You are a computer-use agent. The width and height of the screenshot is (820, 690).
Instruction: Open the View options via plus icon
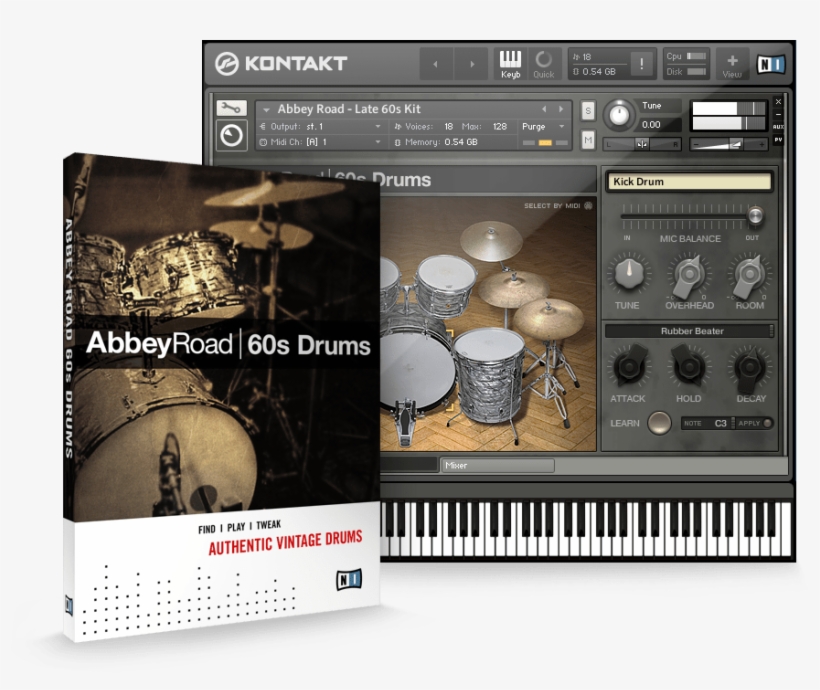[732, 58]
